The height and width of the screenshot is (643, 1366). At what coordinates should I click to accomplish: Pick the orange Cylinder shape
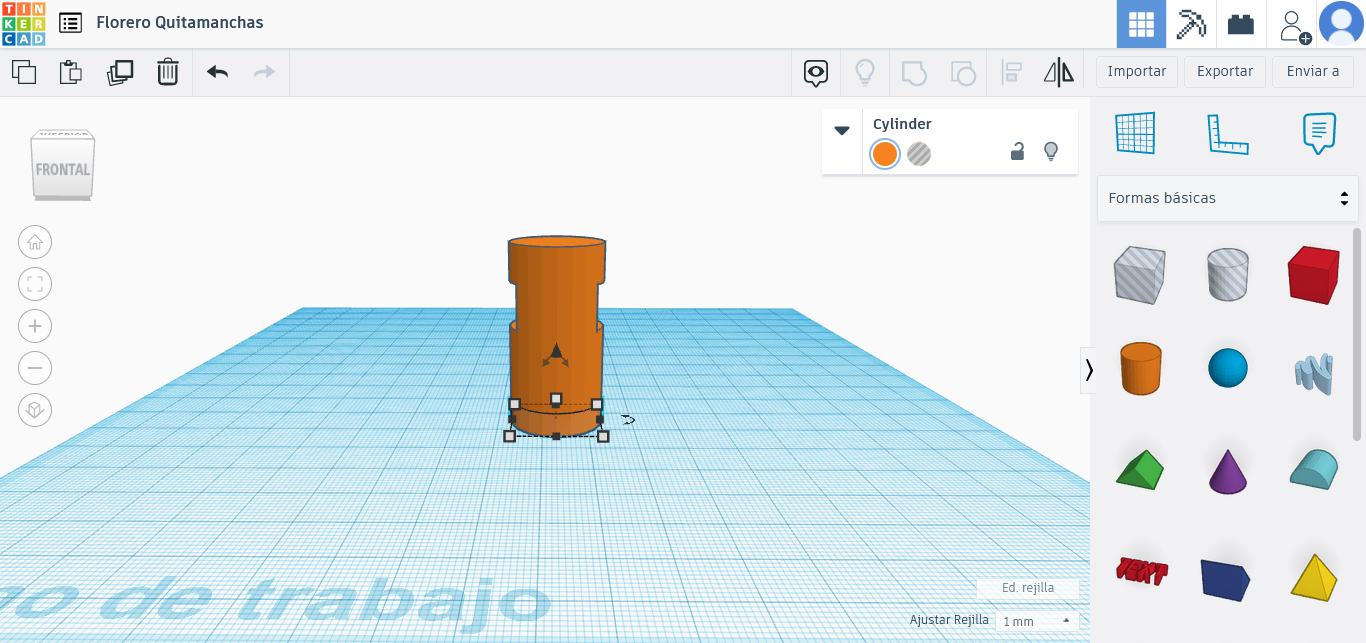point(1140,368)
